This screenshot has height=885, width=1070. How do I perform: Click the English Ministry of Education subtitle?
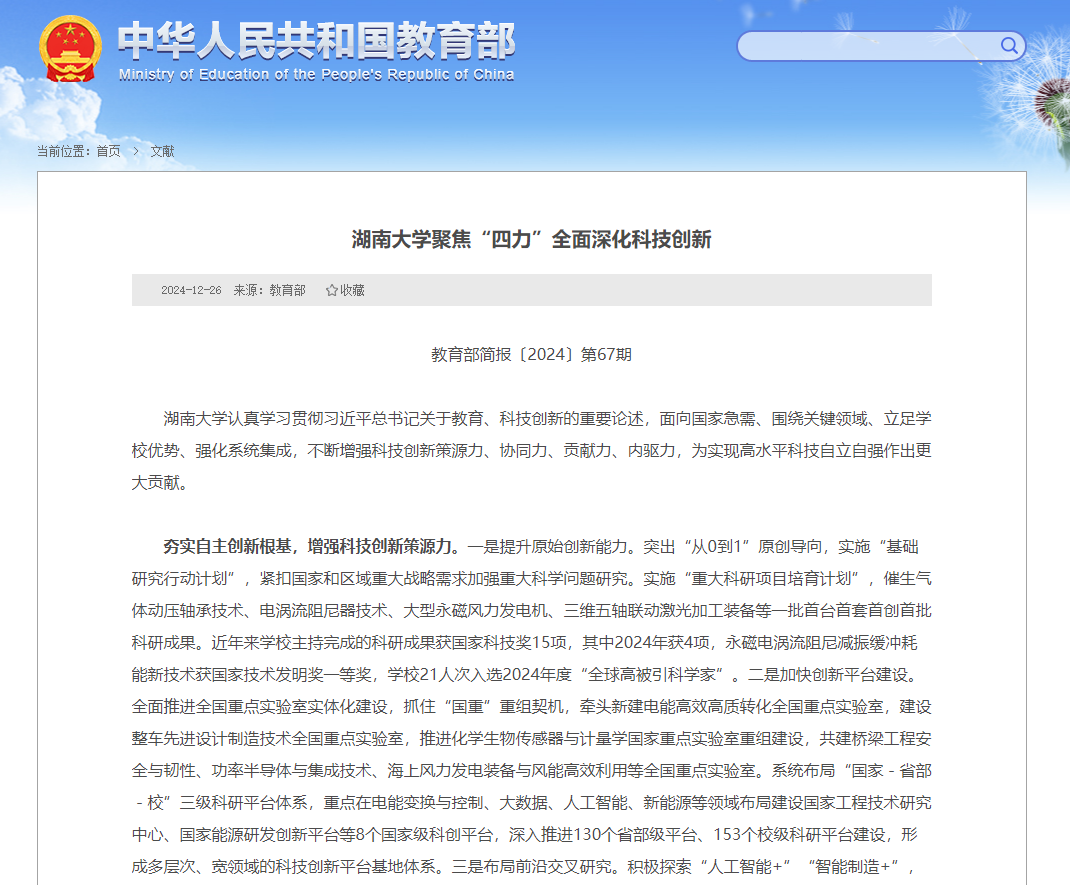(316, 75)
